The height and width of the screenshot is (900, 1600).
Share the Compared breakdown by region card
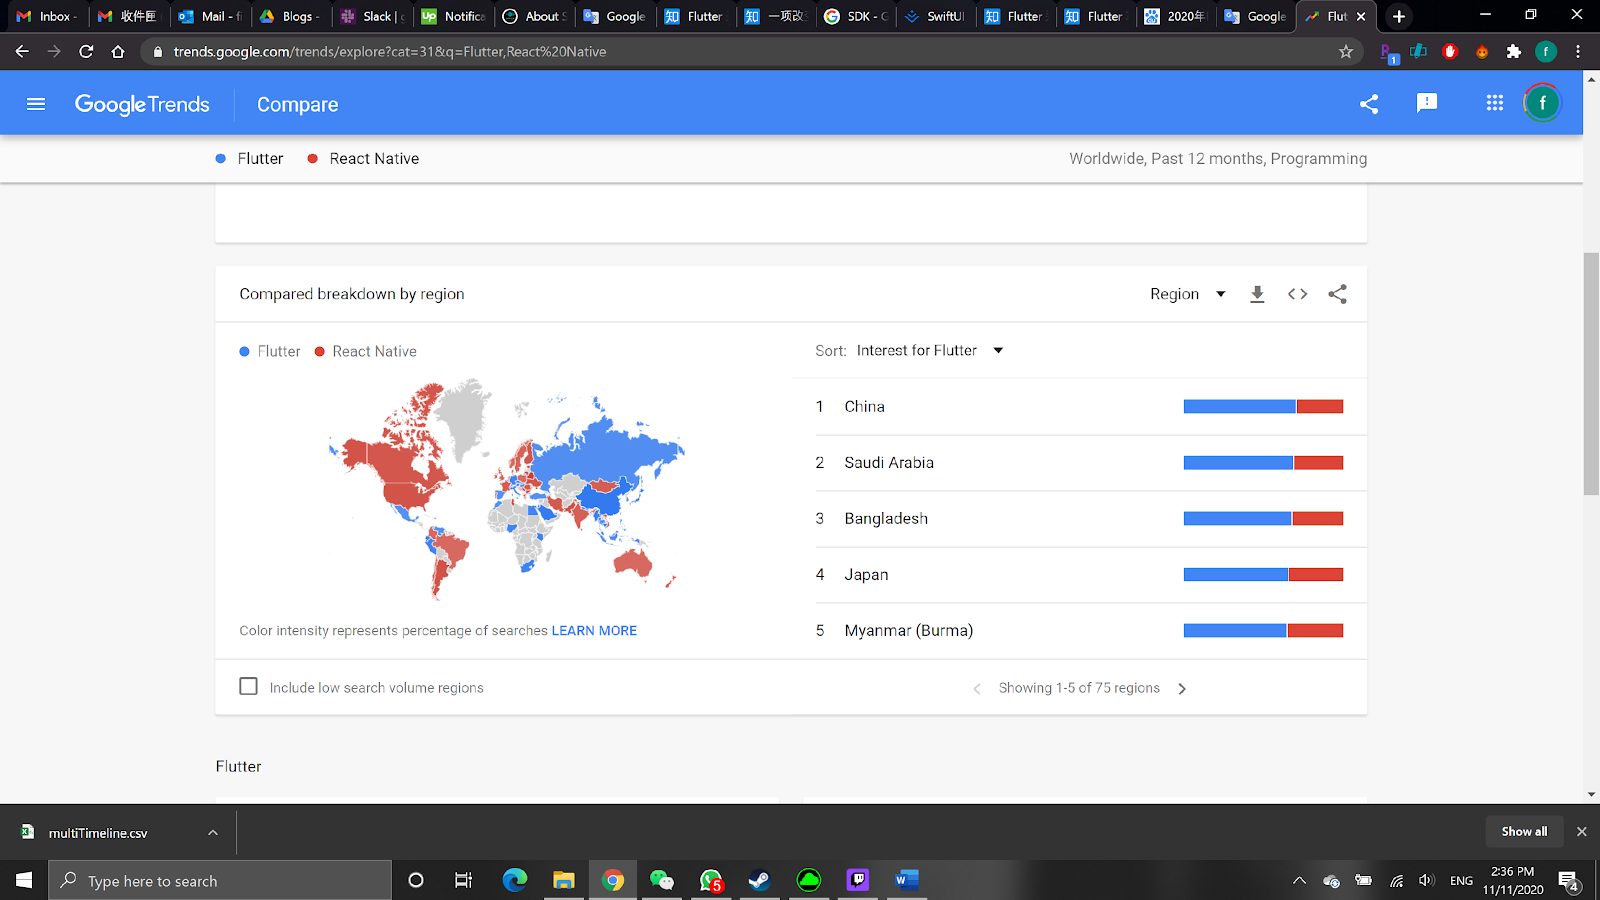[x=1337, y=294]
